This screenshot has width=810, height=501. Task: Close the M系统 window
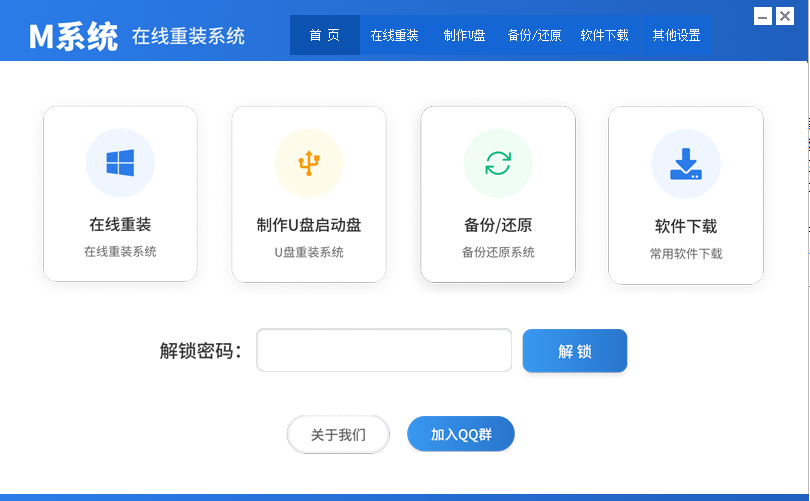(785, 17)
